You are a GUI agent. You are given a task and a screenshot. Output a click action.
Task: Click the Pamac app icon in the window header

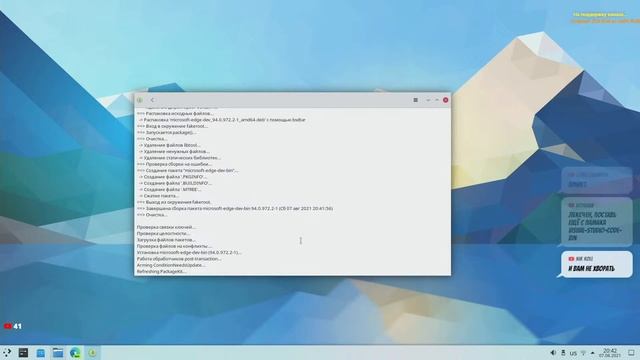coord(140,100)
